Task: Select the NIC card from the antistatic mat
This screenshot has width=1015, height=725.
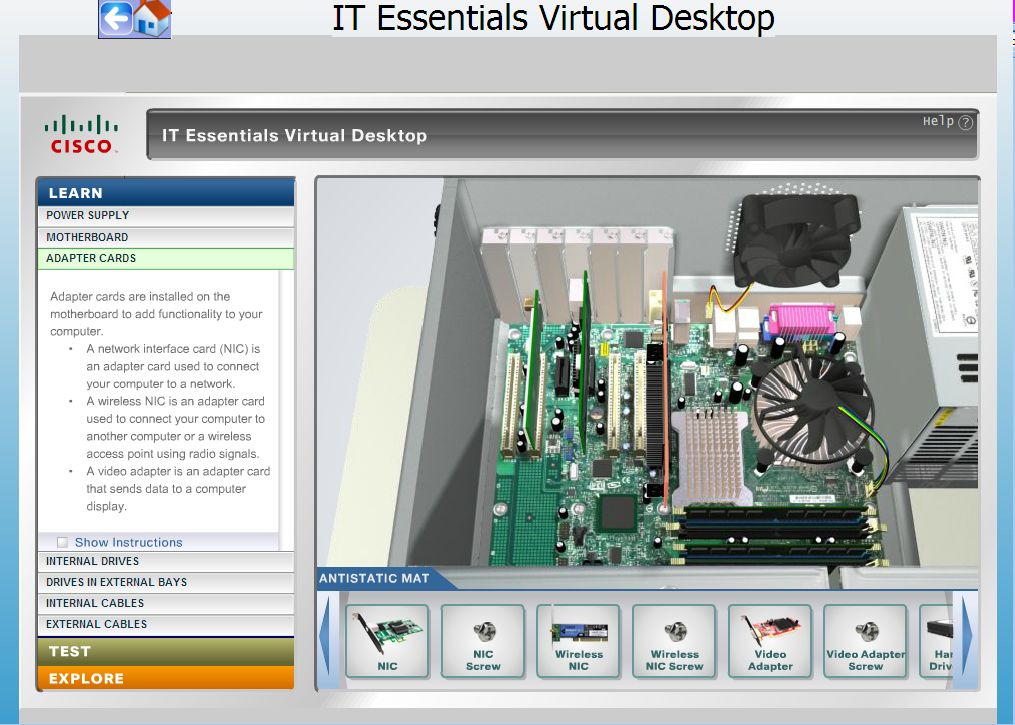Action: 387,641
